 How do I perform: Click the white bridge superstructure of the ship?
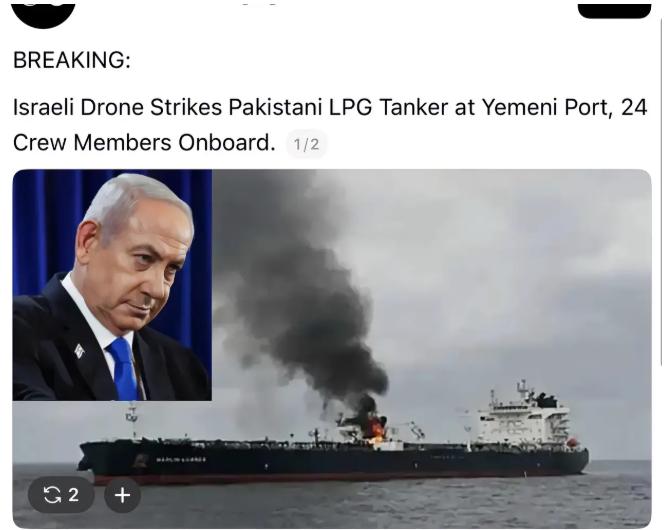pyautogui.click(x=523, y=419)
